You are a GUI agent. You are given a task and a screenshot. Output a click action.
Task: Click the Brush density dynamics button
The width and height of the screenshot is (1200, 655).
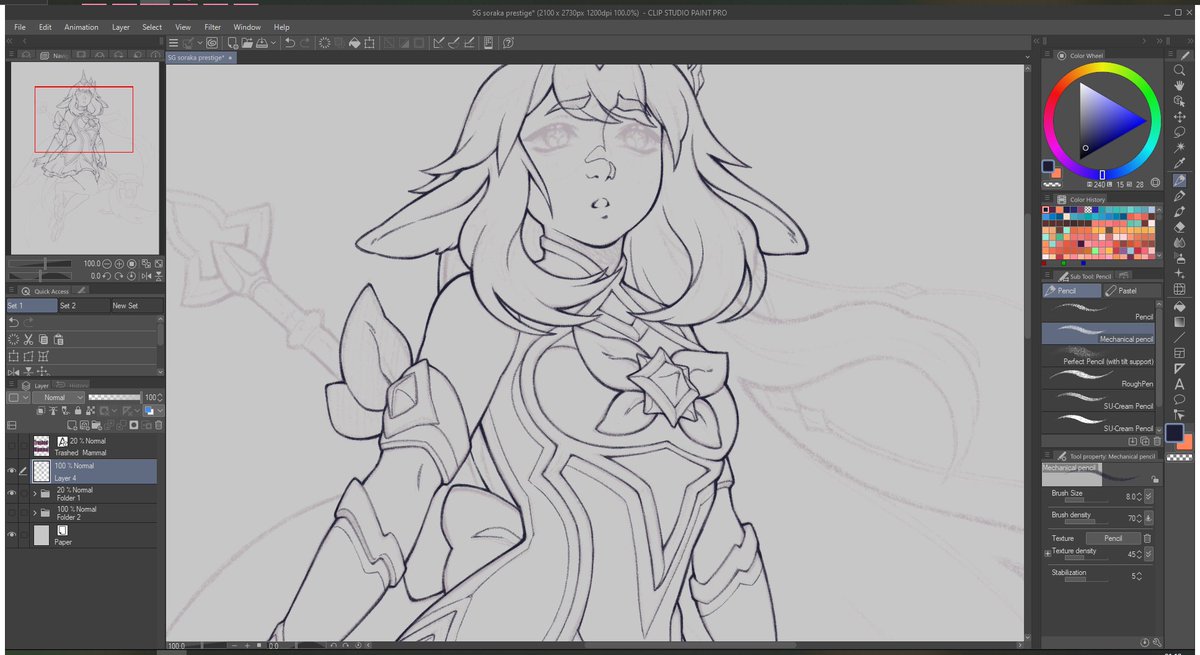pos(1148,517)
